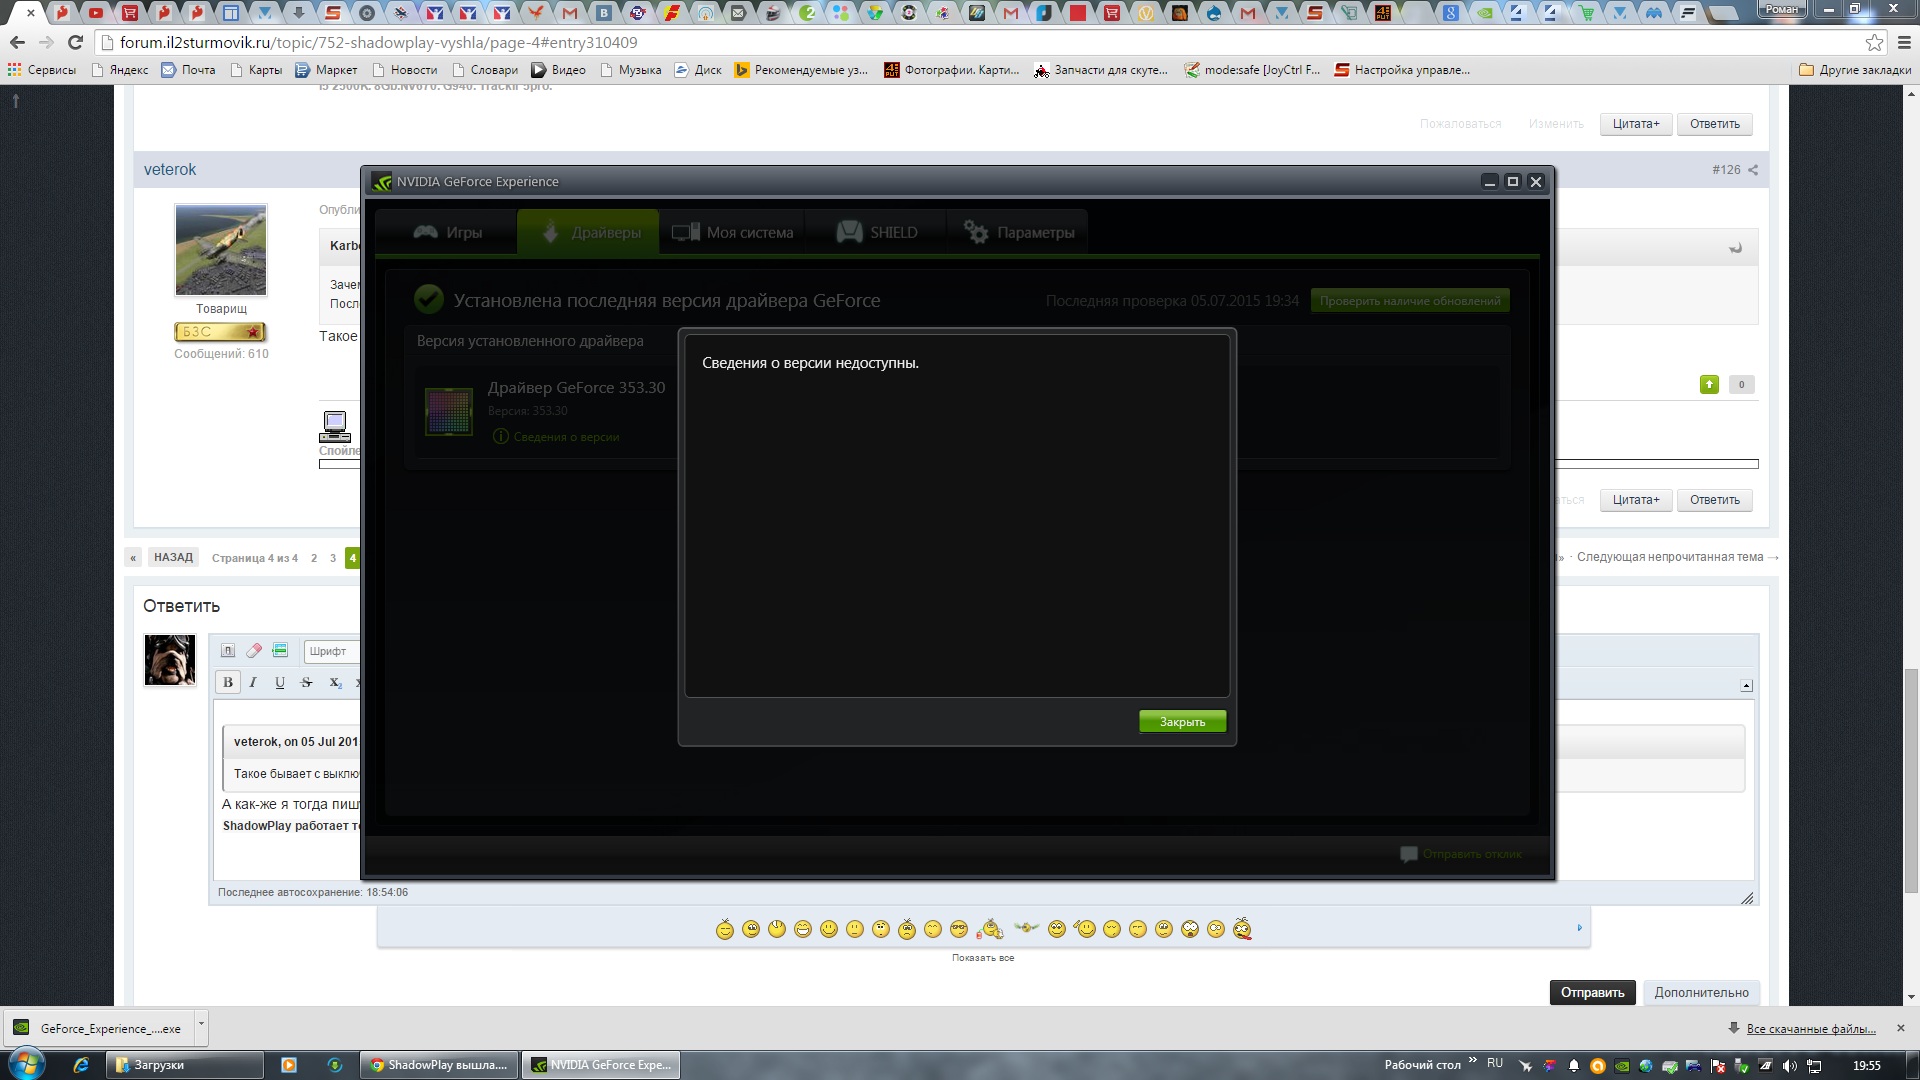Click the page vertical scrollbar
This screenshot has width=1920, height=1080.
click(1911, 780)
